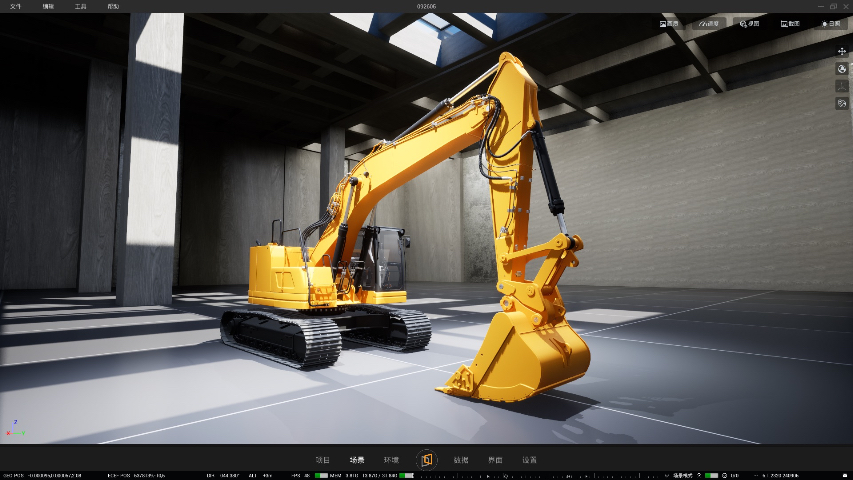Switch to the 设置 (Settings) tab
The height and width of the screenshot is (480, 853).
529,460
